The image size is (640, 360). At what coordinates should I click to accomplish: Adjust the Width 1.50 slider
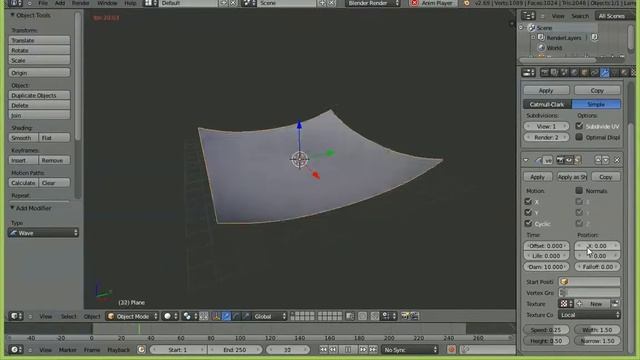pos(598,330)
